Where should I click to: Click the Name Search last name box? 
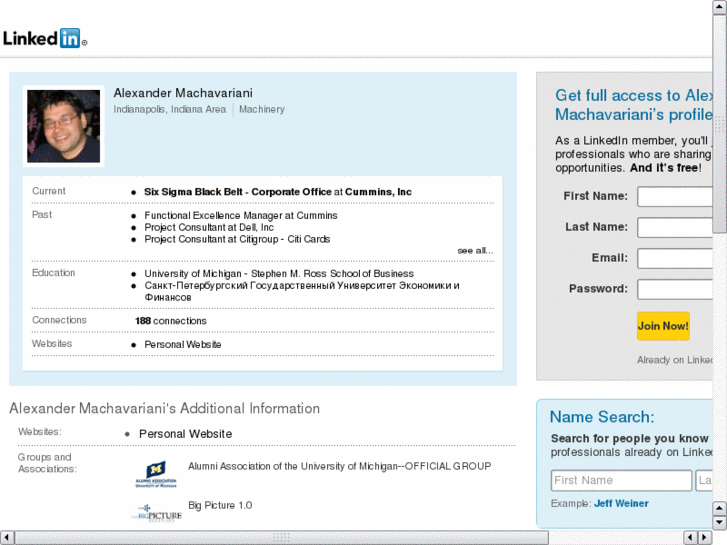[x=704, y=481]
